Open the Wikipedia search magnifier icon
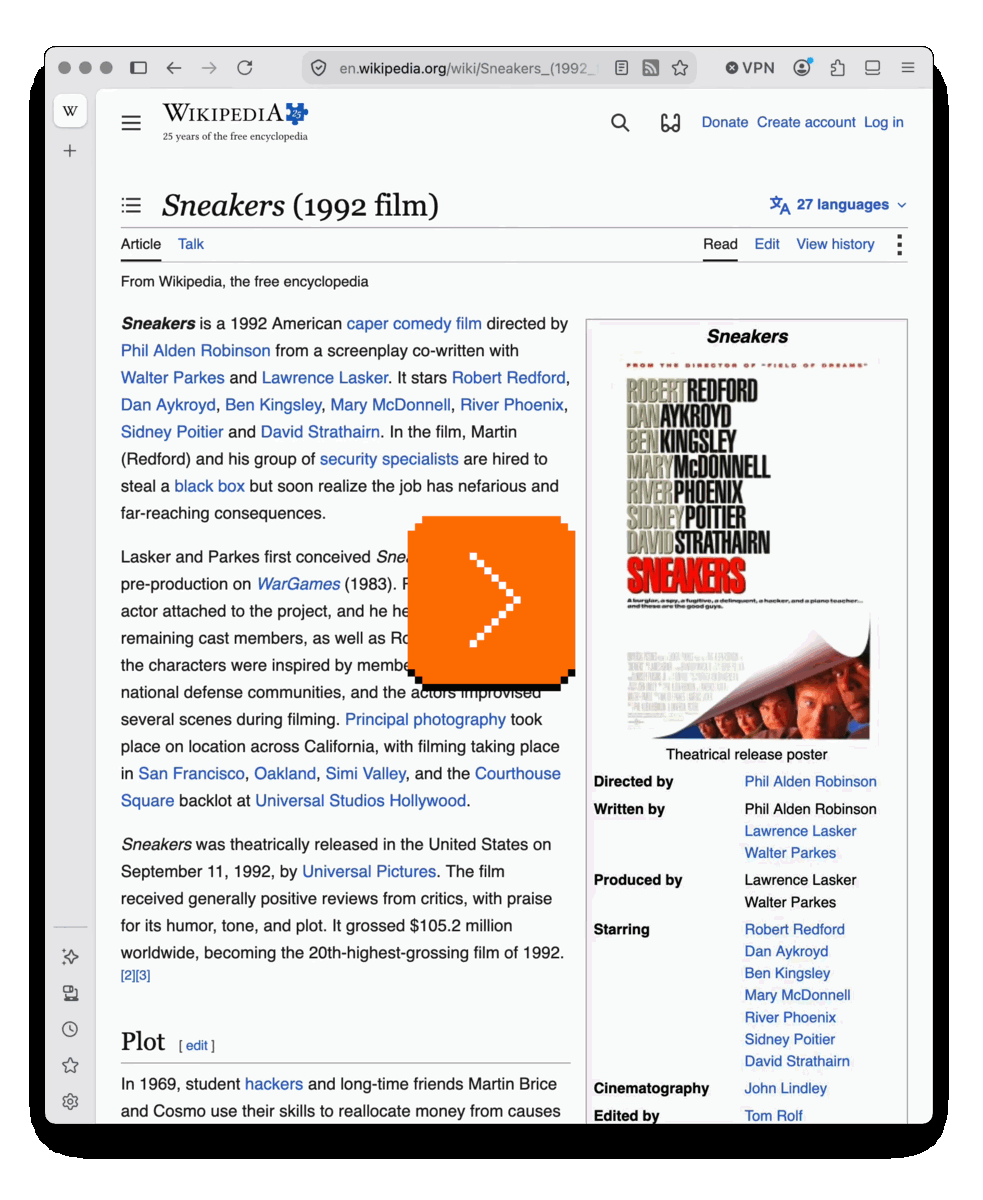983x1200 pixels. click(620, 122)
